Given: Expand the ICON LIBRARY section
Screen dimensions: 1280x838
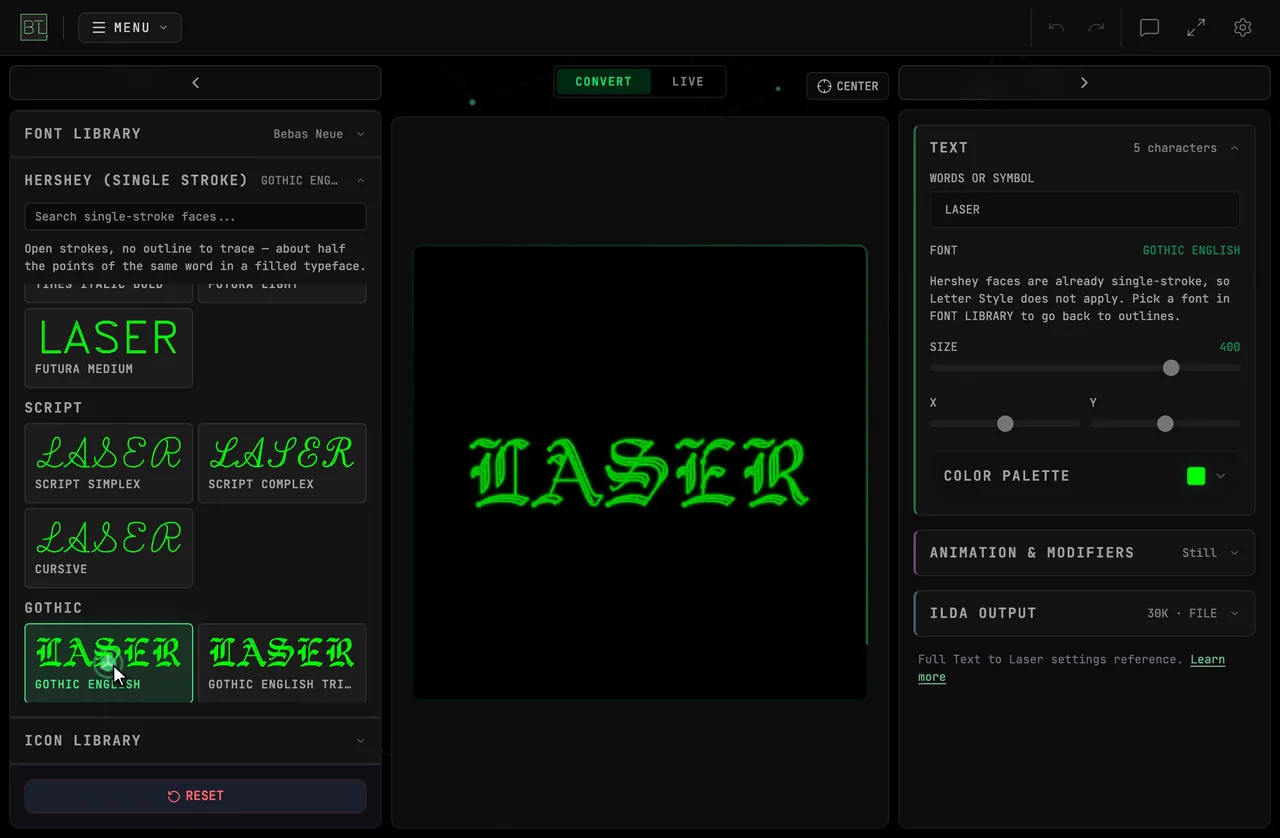Looking at the screenshot, I should [x=195, y=741].
